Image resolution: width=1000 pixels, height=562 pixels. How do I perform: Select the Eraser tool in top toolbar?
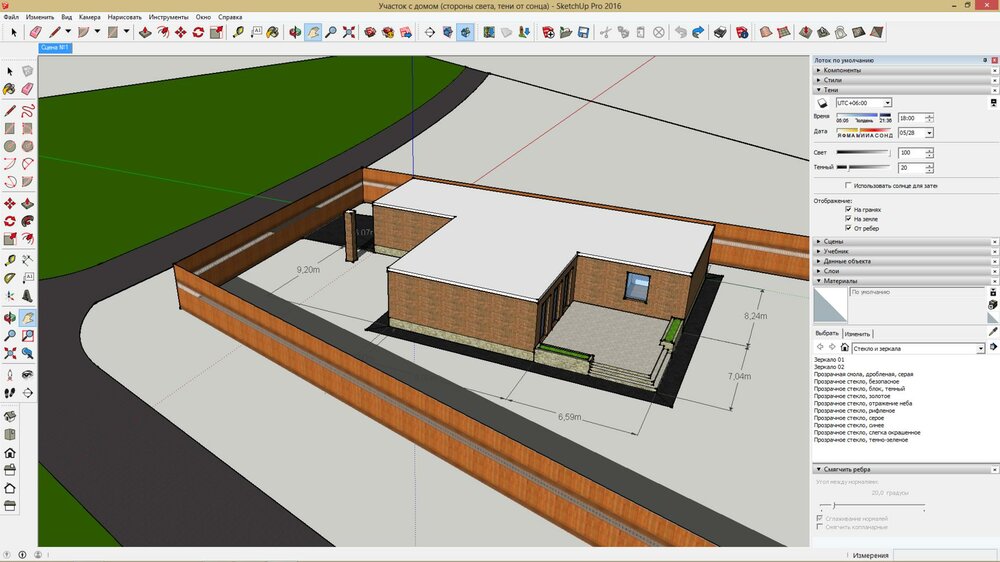tap(35, 32)
